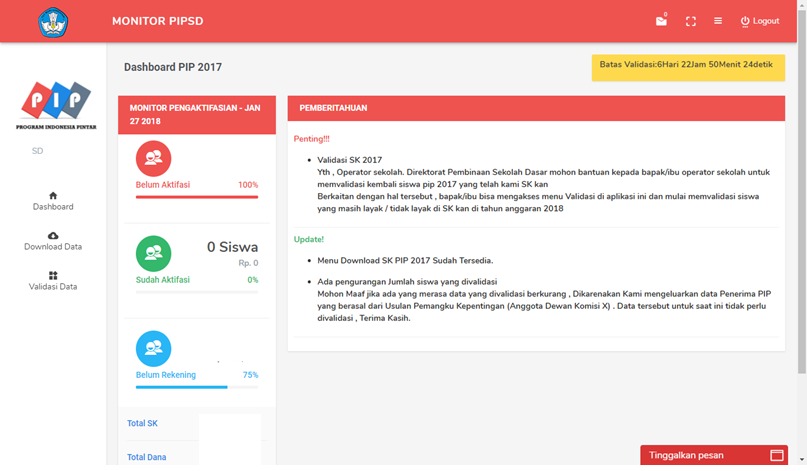
Task: Click the Update! heading
Action: tap(308, 239)
